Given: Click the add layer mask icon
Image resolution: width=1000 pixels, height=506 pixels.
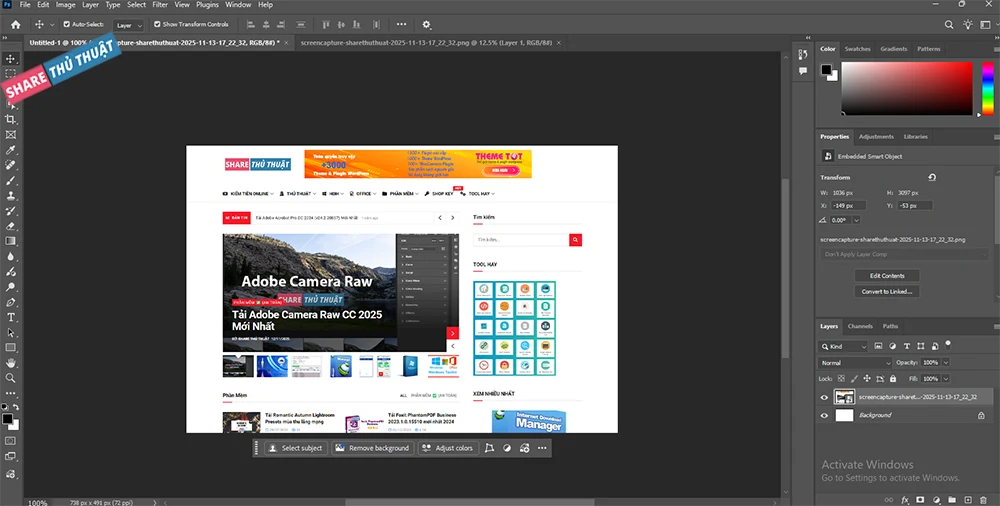Looking at the screenshot, I should point(920,500).
